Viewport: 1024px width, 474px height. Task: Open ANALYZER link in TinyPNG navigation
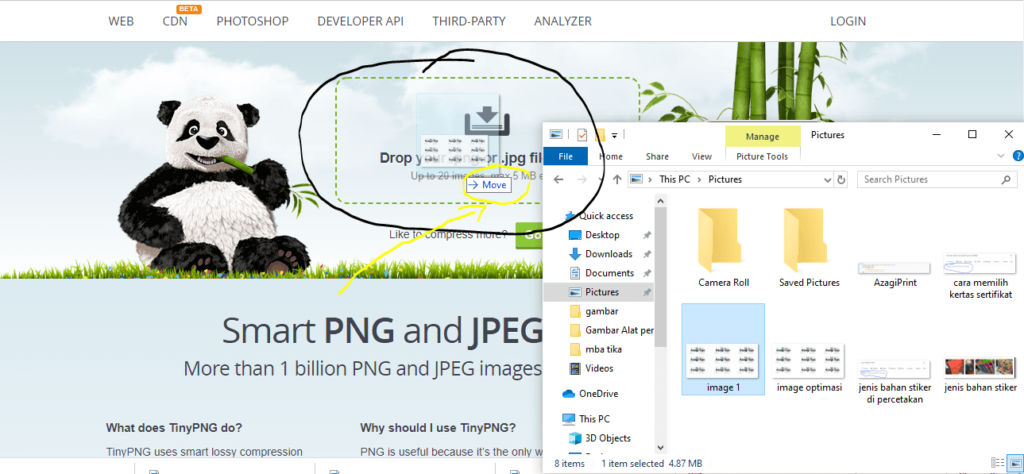[563, 21]
